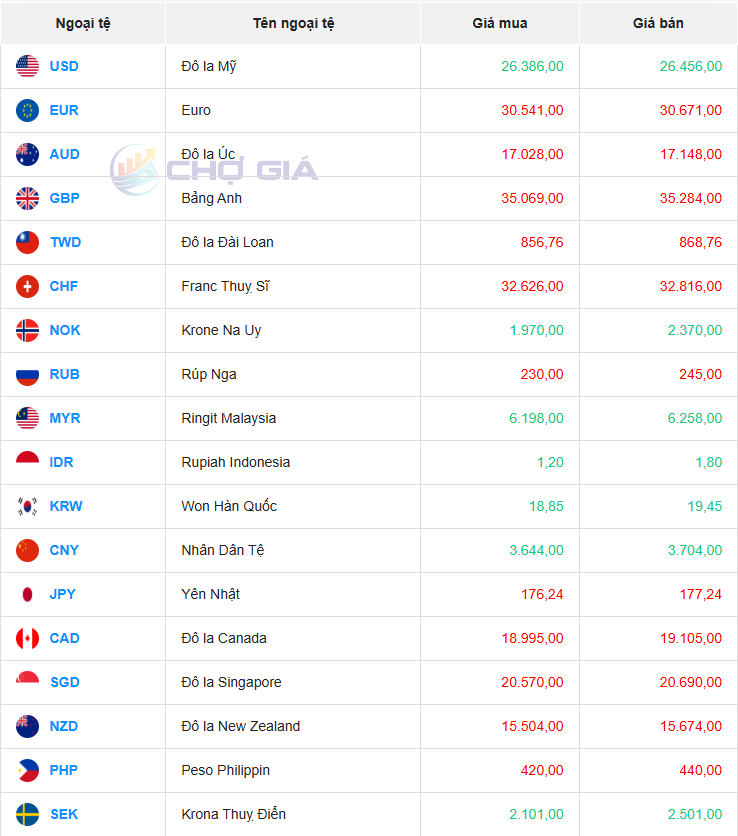The width and height of the screenshot is (738, 836).
Task: Open the JPY currency link
Action: click(63, 595)
